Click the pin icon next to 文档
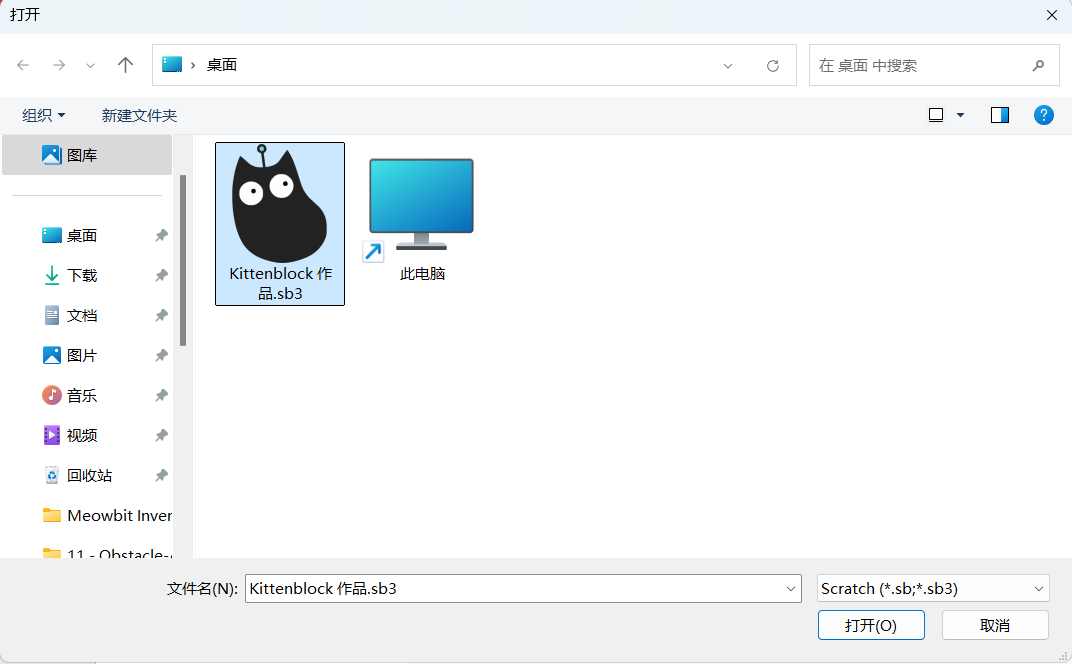The image size is (1072, 664). click(161, 315)
